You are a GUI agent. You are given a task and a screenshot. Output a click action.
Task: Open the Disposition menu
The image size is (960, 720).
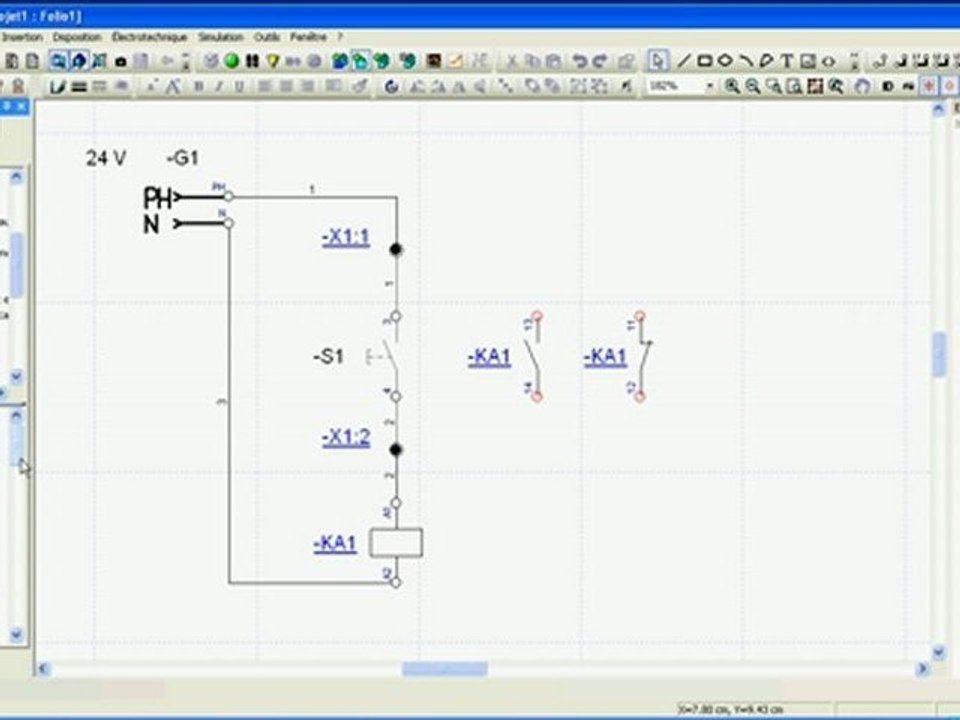click(77, 37)
